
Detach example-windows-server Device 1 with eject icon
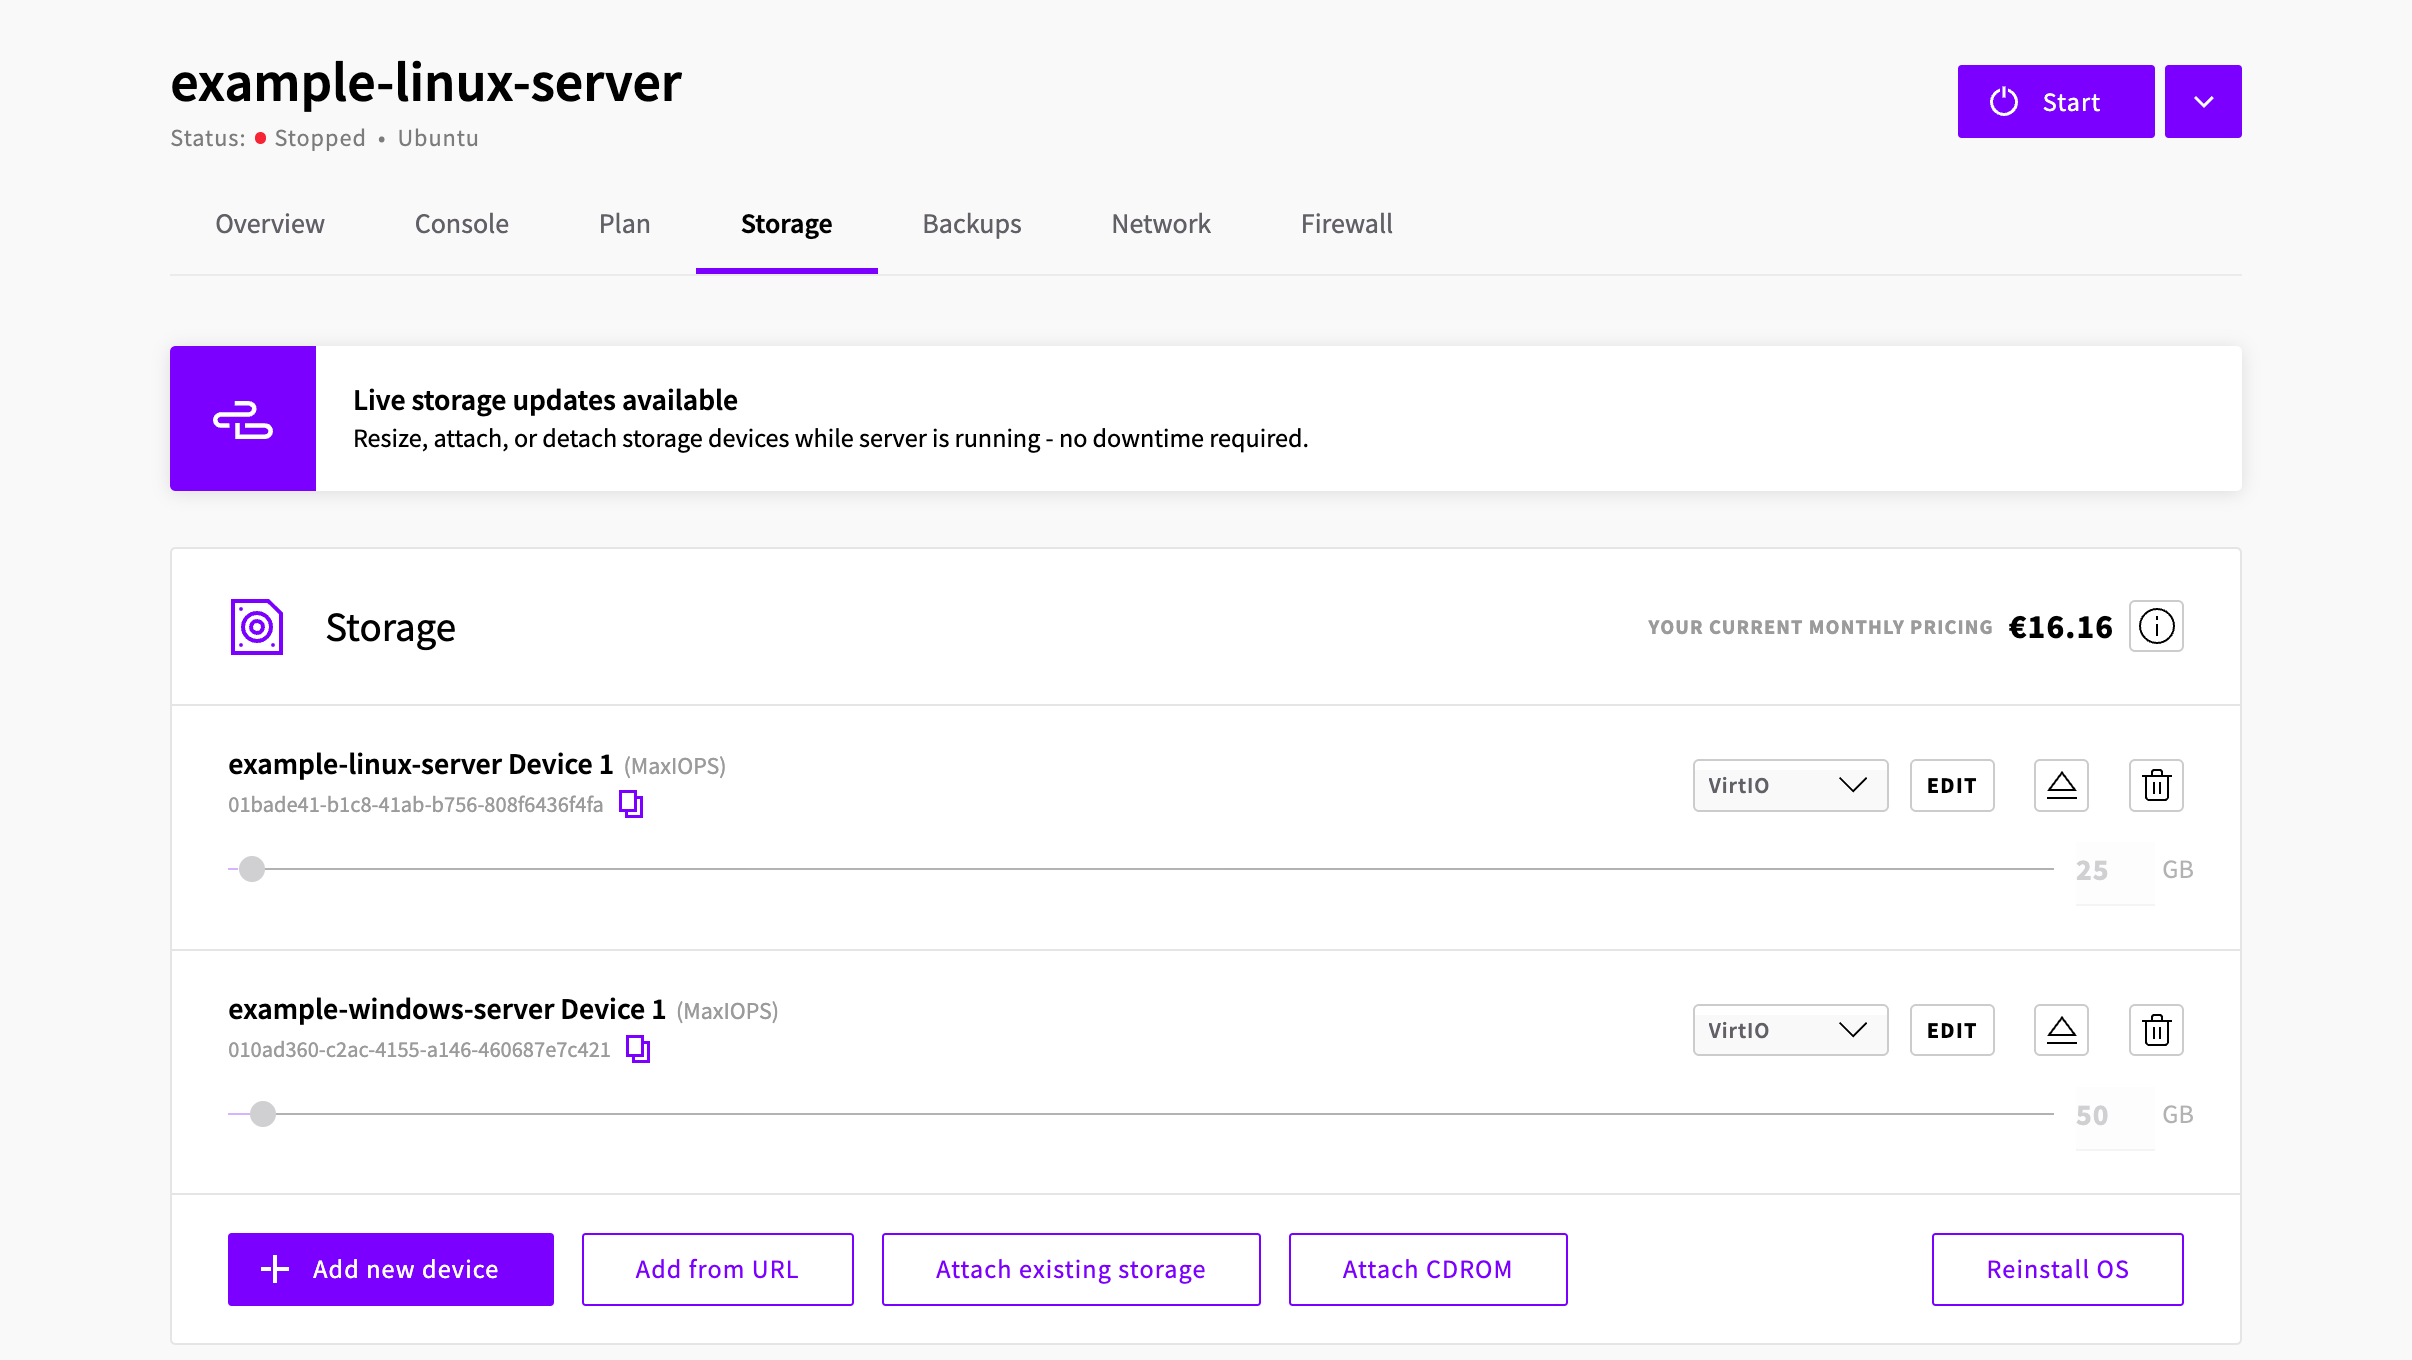click(2061, 1030)
